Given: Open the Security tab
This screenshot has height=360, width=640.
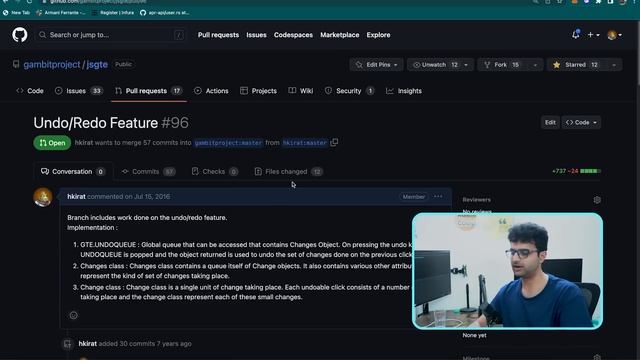Looking at the screenshot, I should [349, 91].
